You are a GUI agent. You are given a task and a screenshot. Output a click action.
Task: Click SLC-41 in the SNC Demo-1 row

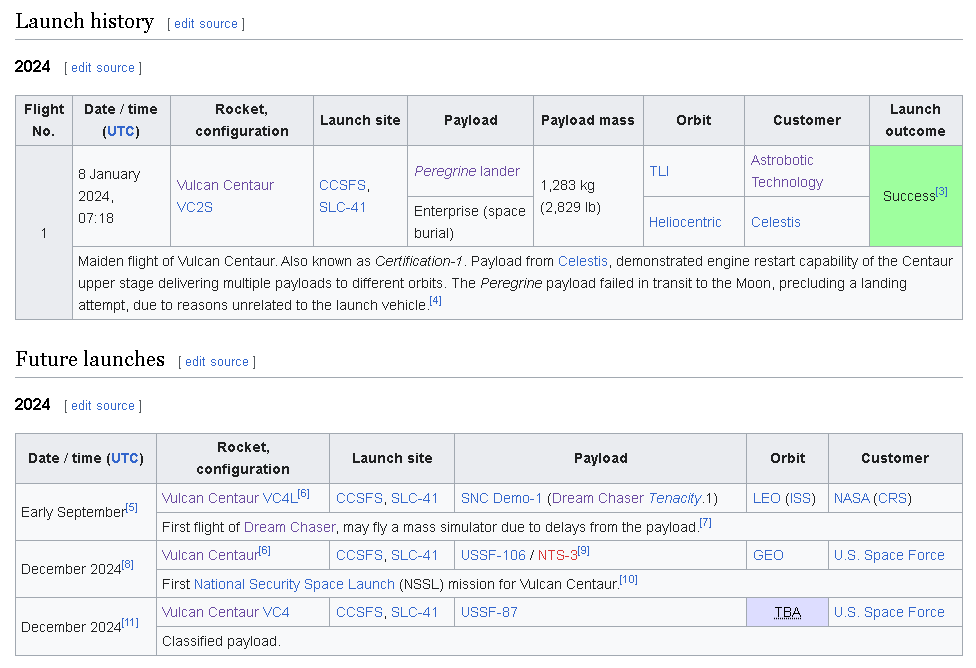pyautogui.click(x=415, y=499)
